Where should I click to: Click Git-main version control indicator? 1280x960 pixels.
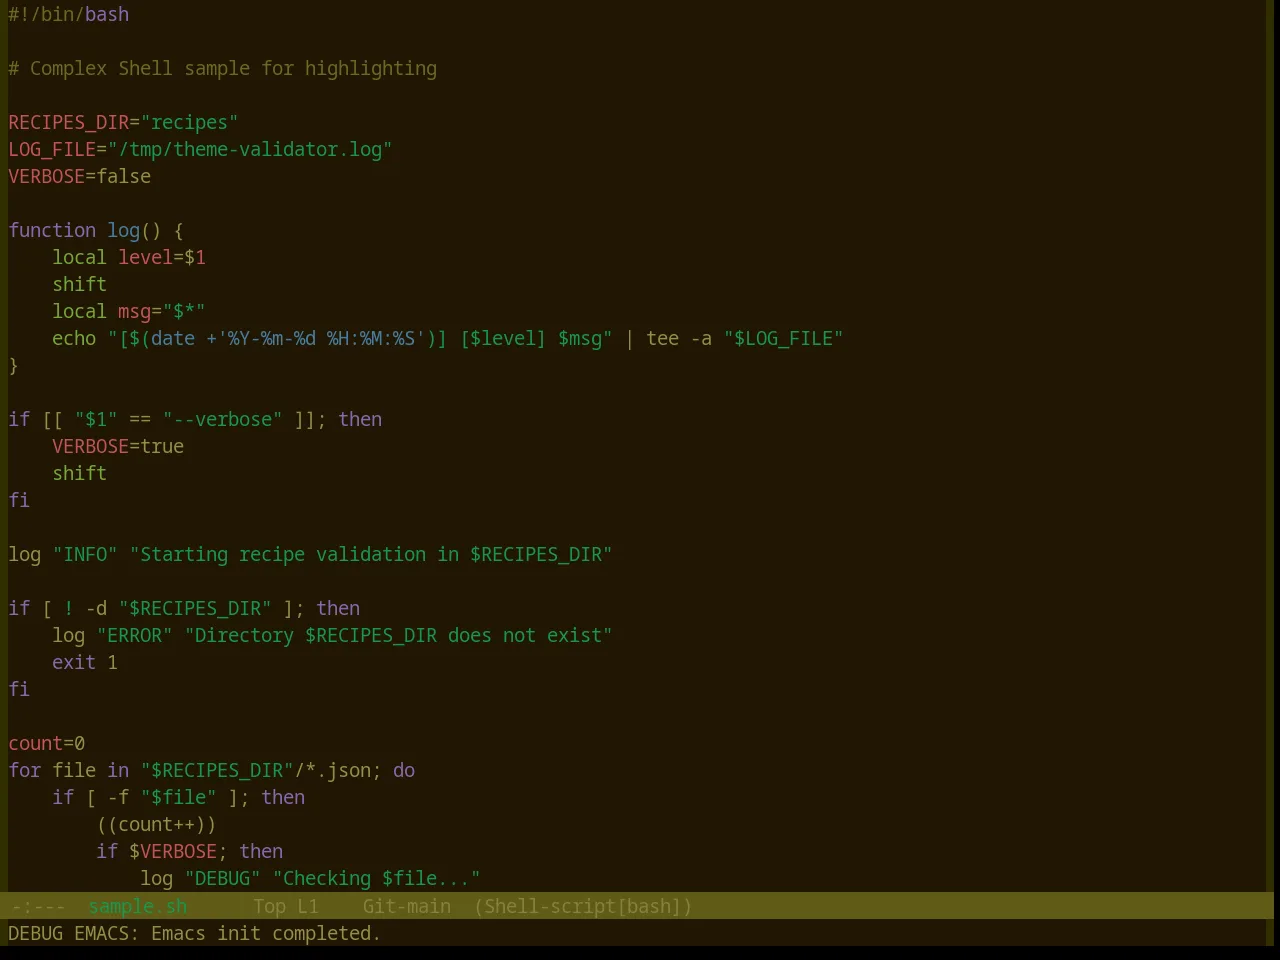coord(406,906)
